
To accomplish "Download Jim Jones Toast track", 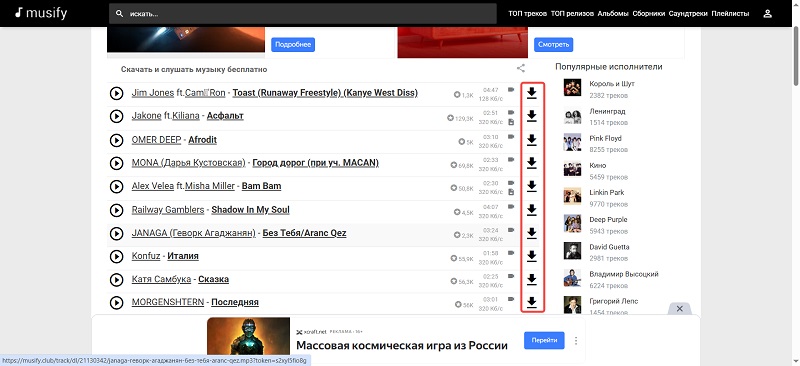I will tap(532, 93).
